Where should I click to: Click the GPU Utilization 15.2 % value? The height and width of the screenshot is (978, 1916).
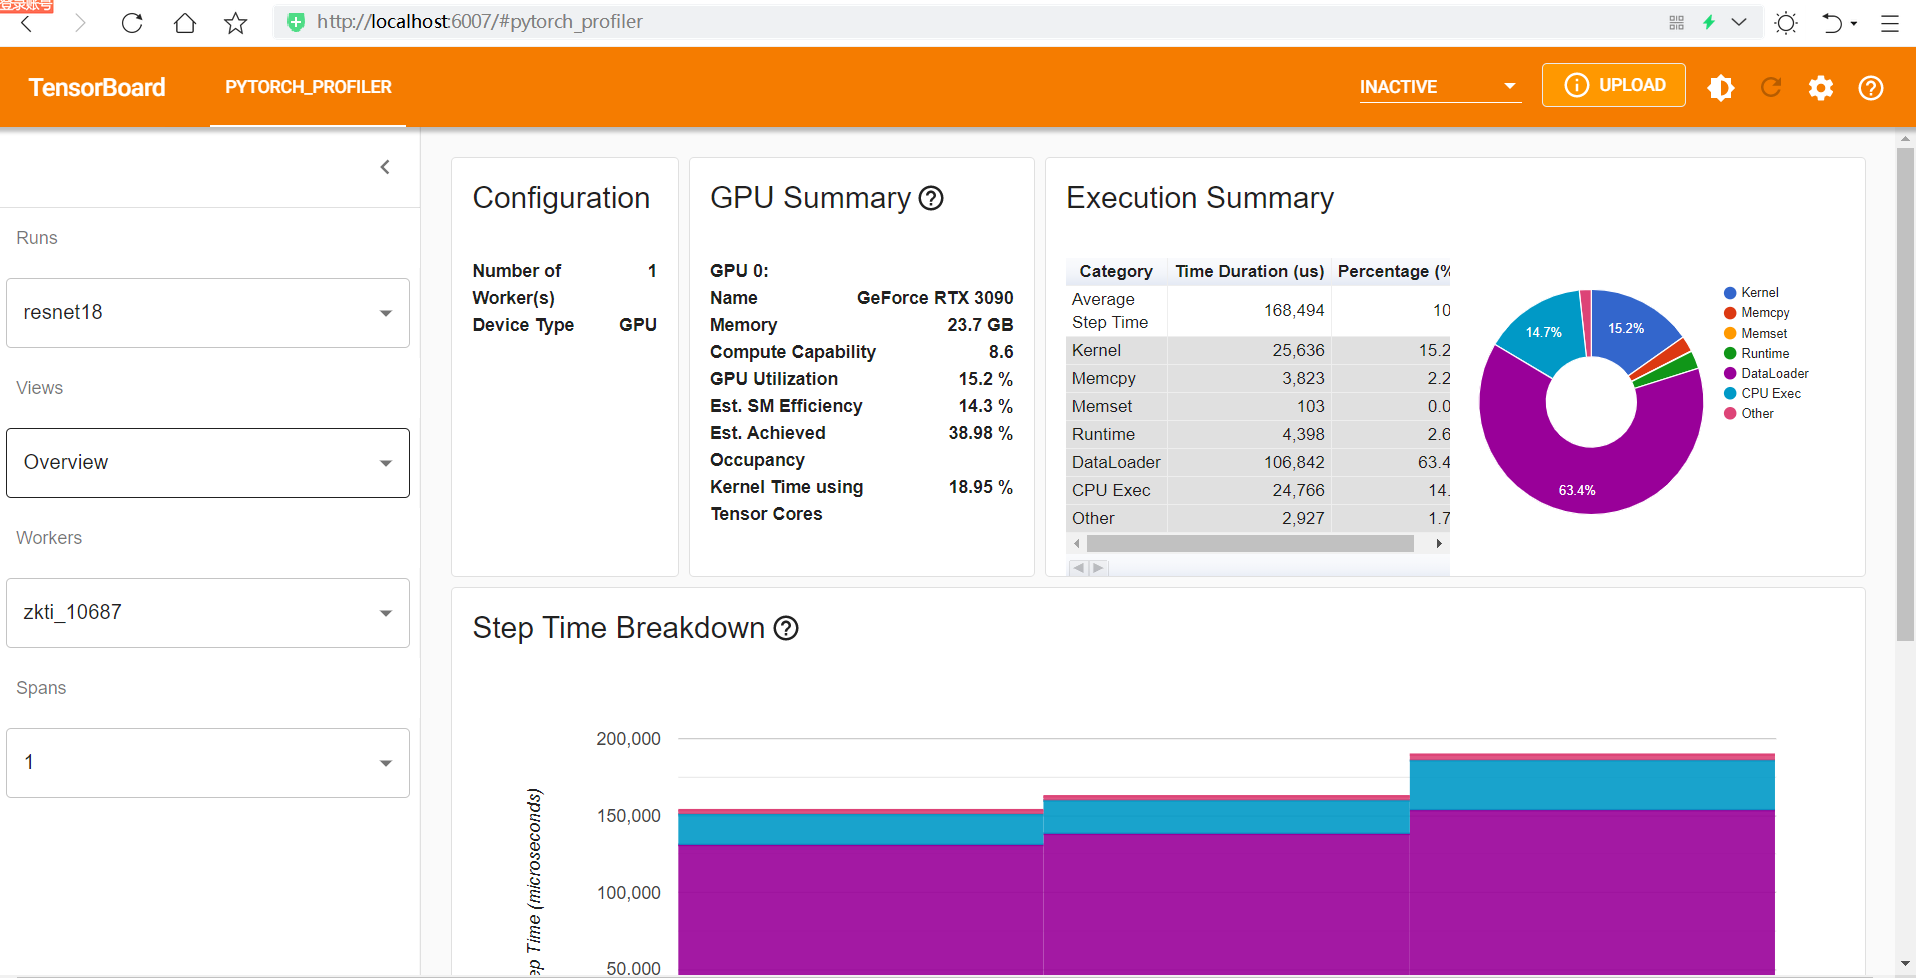pos(985,379)
